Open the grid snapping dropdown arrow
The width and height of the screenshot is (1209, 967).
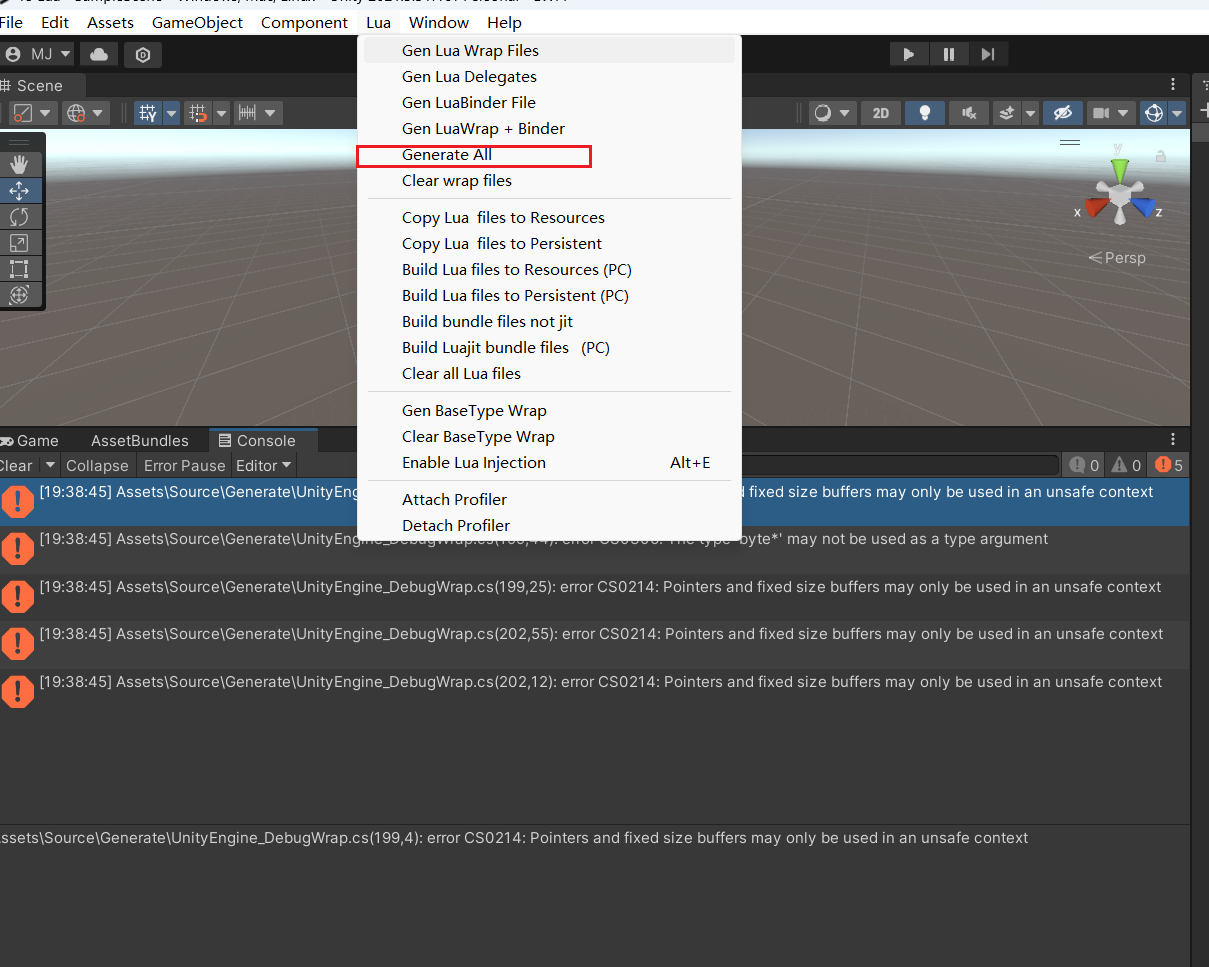[171, 113]
